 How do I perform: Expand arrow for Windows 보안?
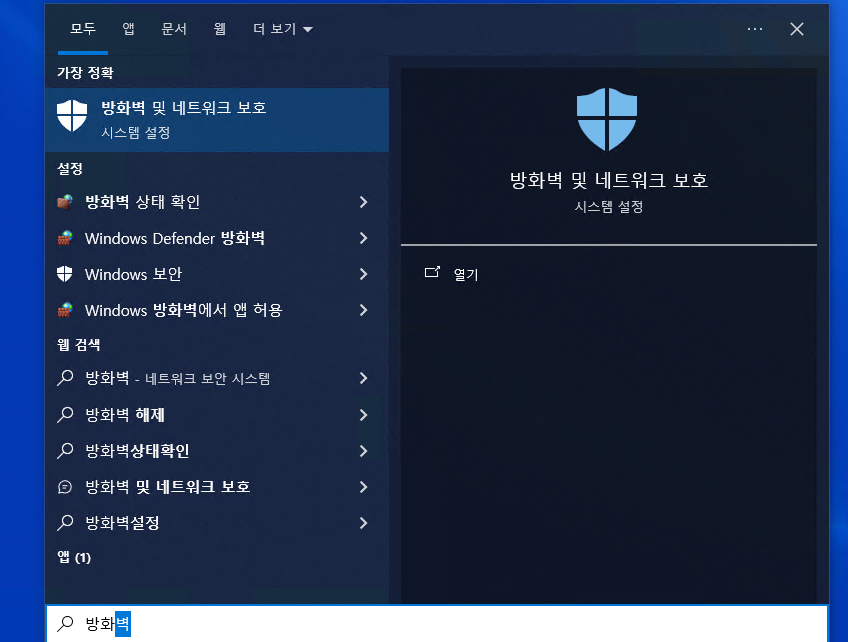pyautogui.click(x=363, y=274)
